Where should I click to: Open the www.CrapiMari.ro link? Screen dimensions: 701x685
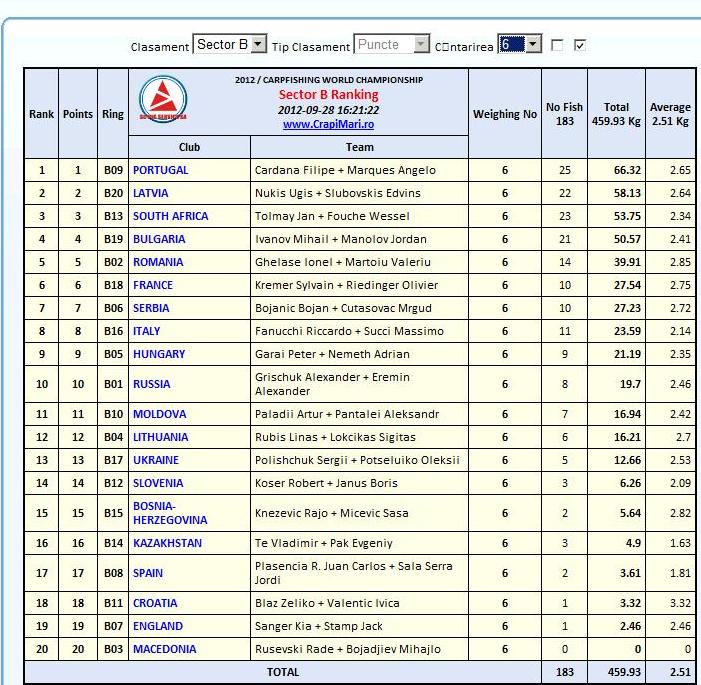click(329, 124)
